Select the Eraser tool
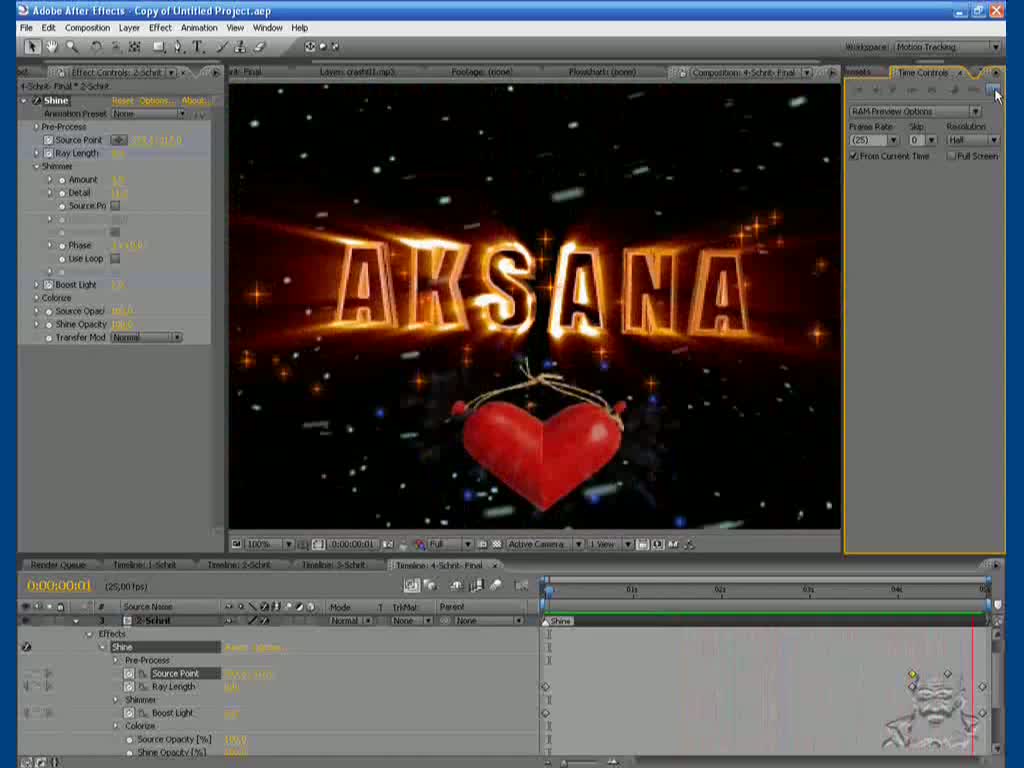 (x=260, y=47)
